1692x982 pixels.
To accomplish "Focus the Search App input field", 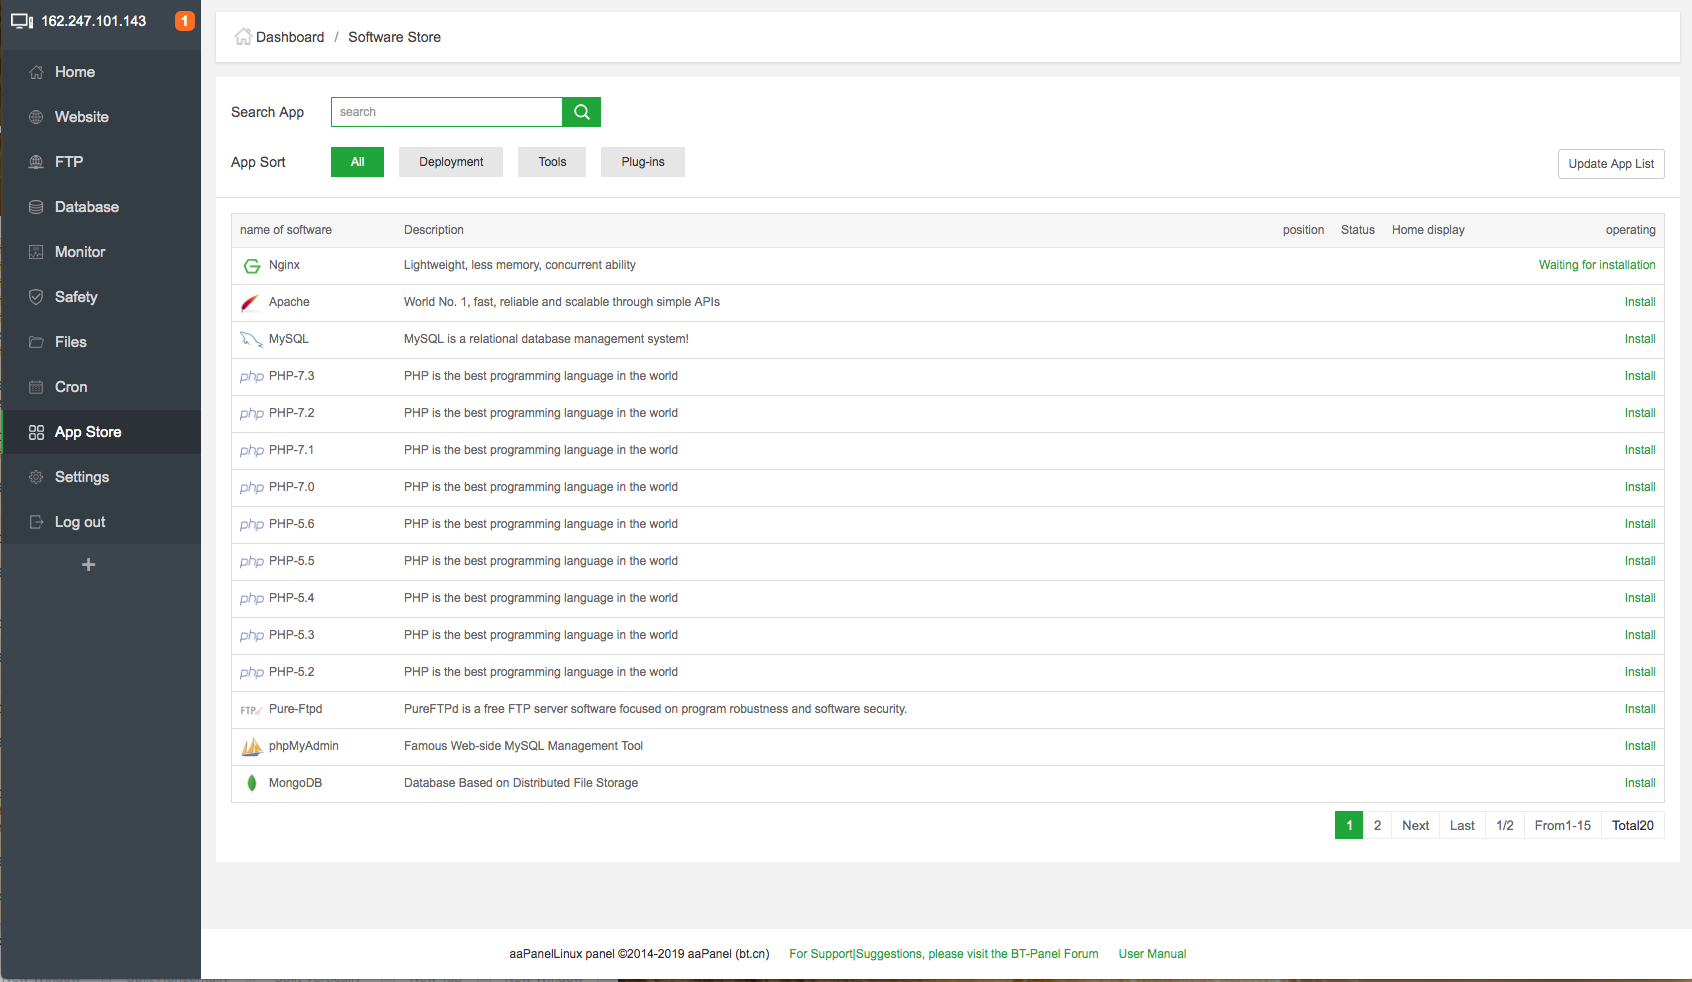I will [446, 112].
